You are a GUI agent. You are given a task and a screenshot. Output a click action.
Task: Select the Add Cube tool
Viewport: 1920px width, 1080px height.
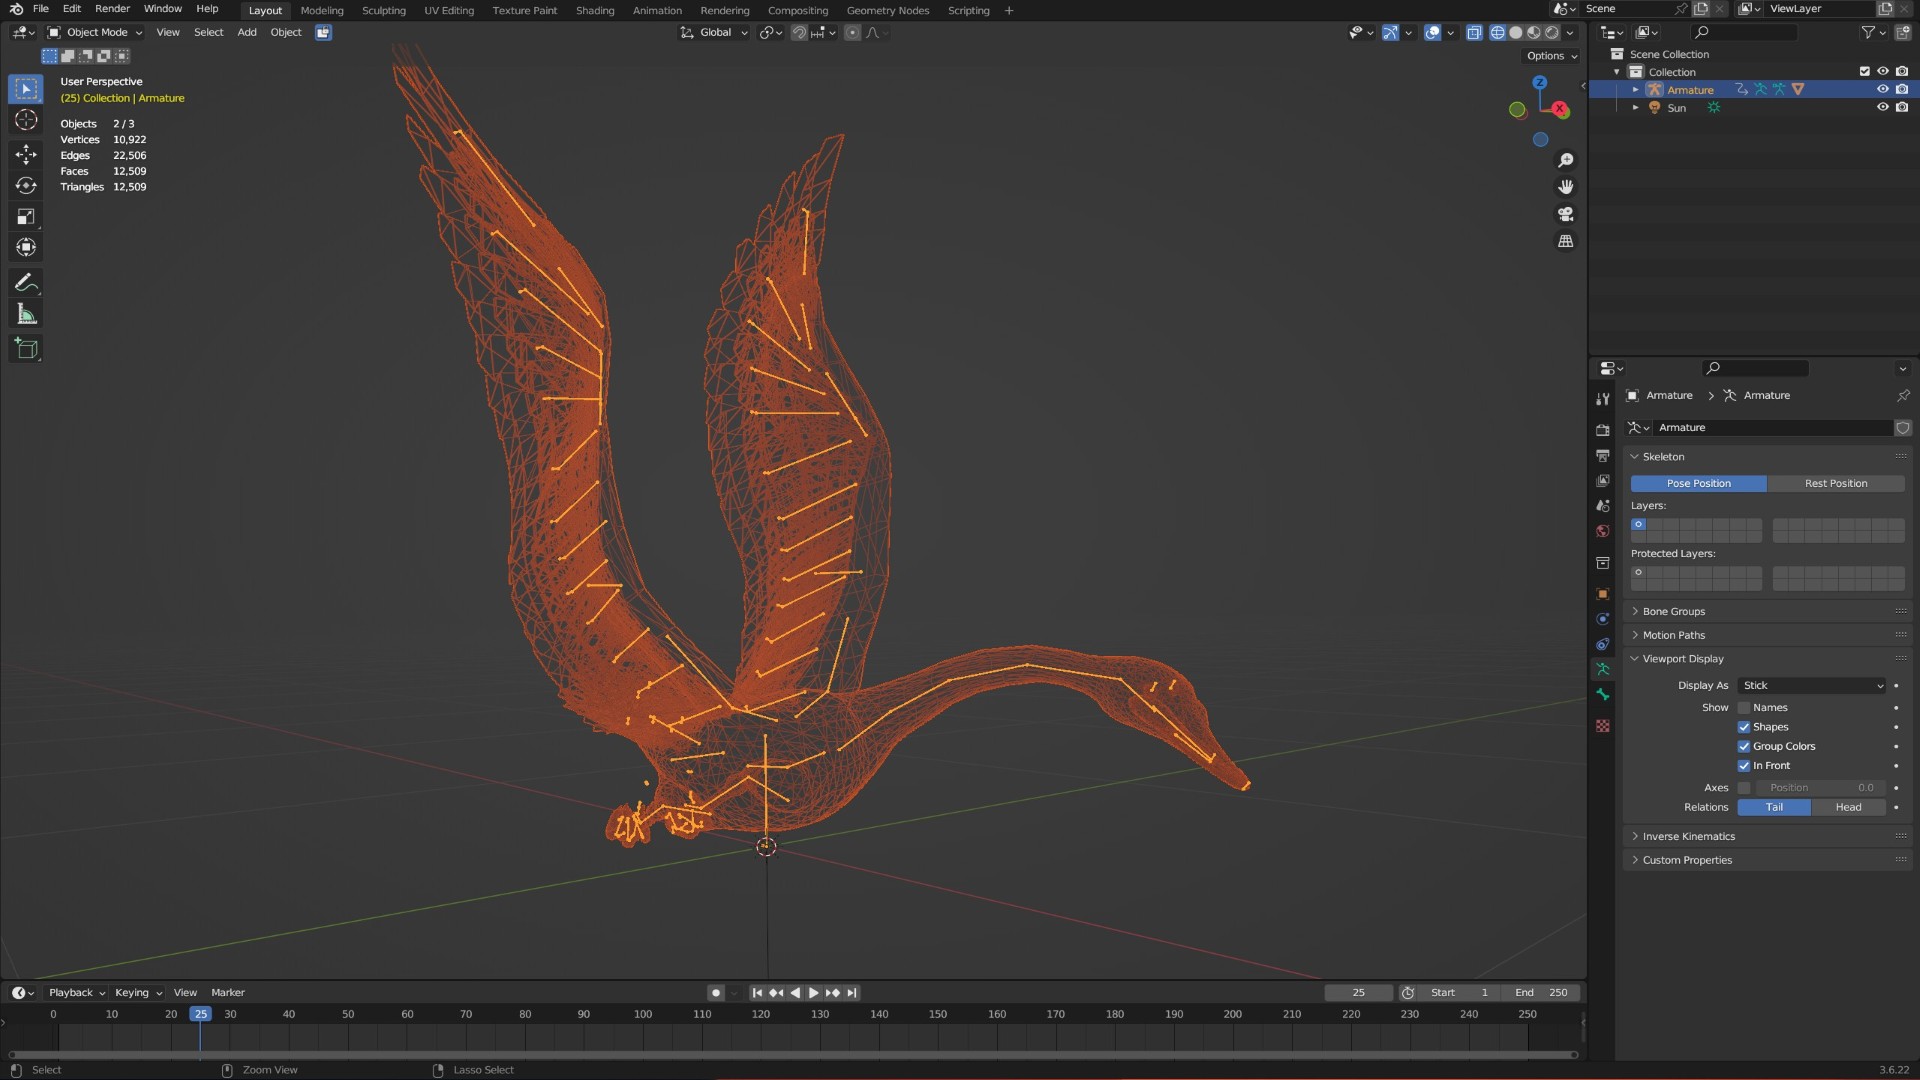[x=26, y=349]
